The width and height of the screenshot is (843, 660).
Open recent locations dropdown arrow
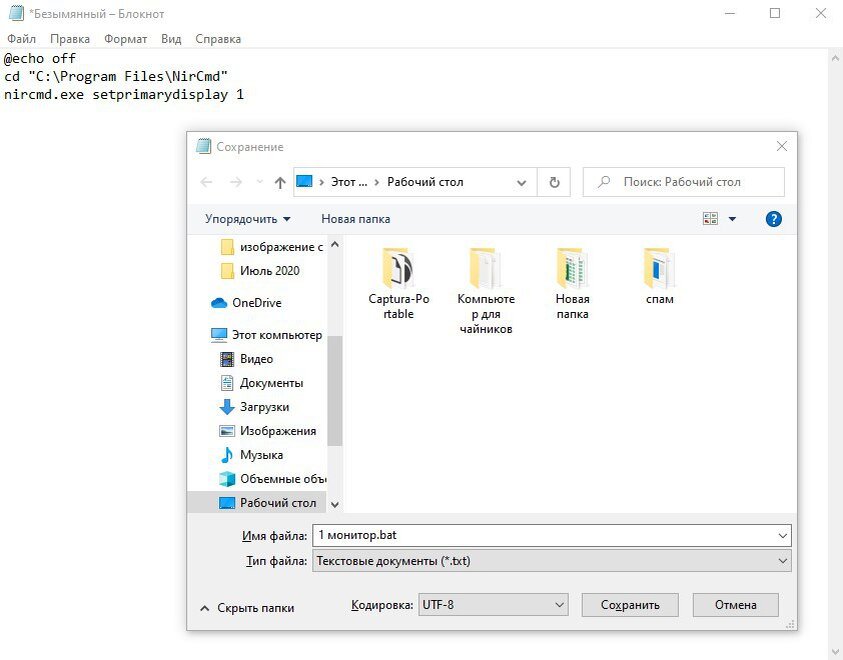pyautogui.click(x=259, y=182)
